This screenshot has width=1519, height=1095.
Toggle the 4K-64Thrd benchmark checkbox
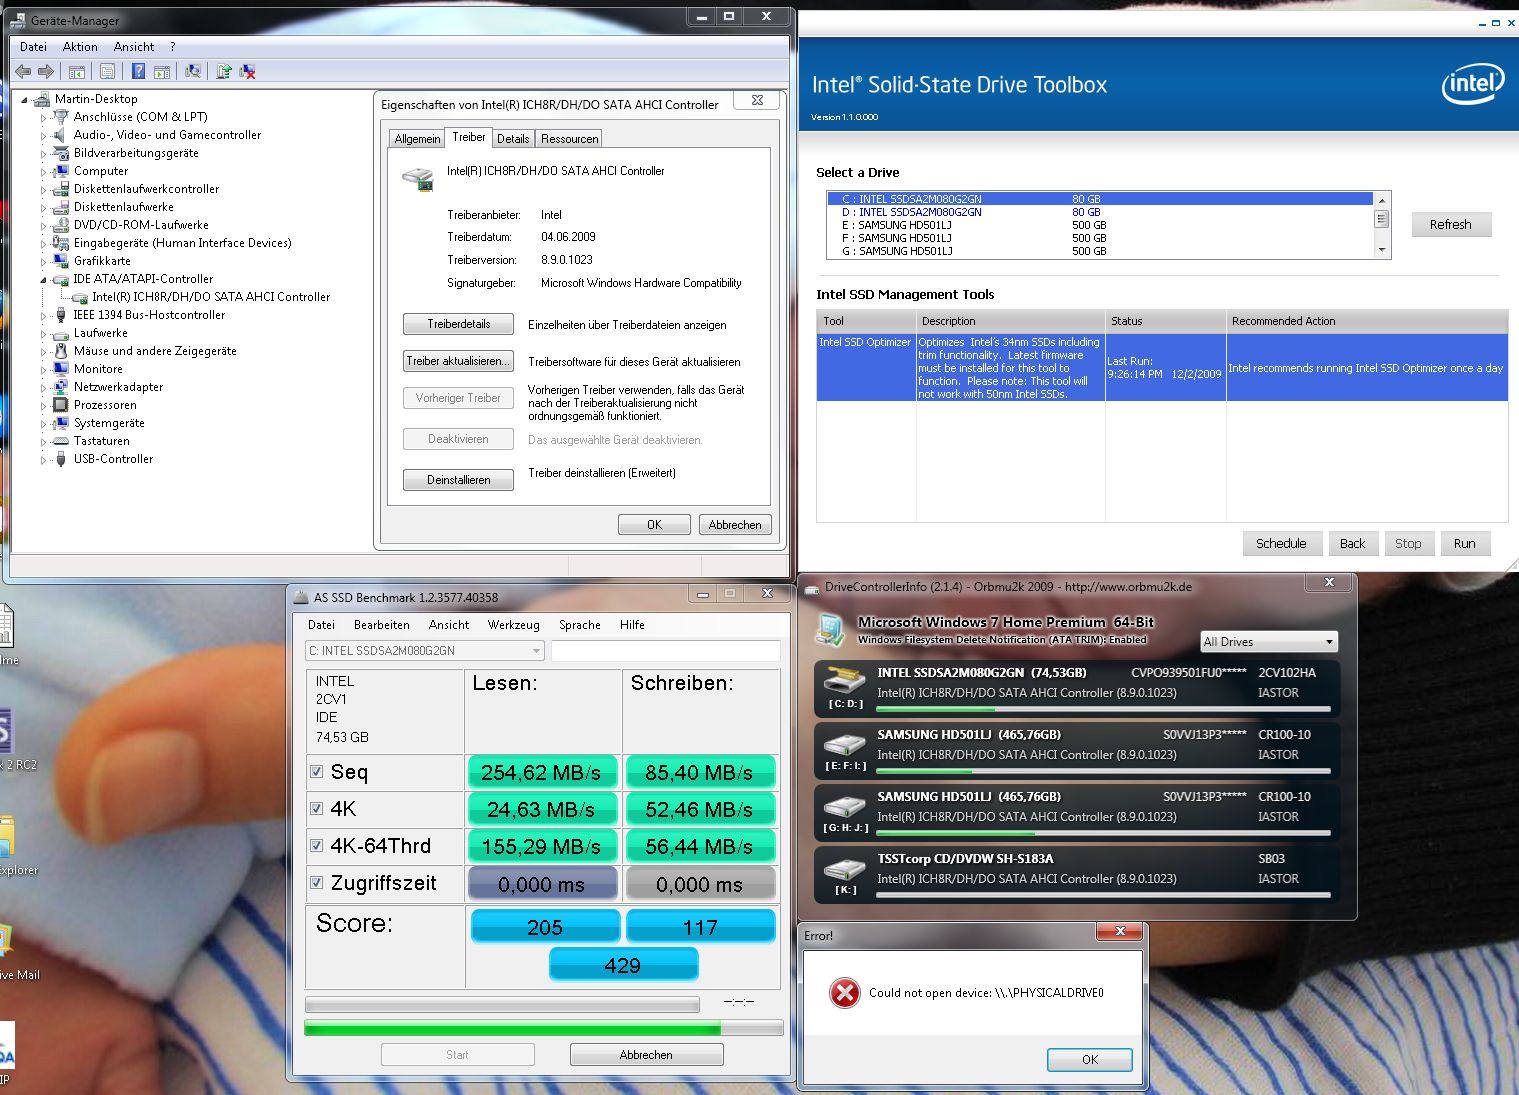[316, 845]
